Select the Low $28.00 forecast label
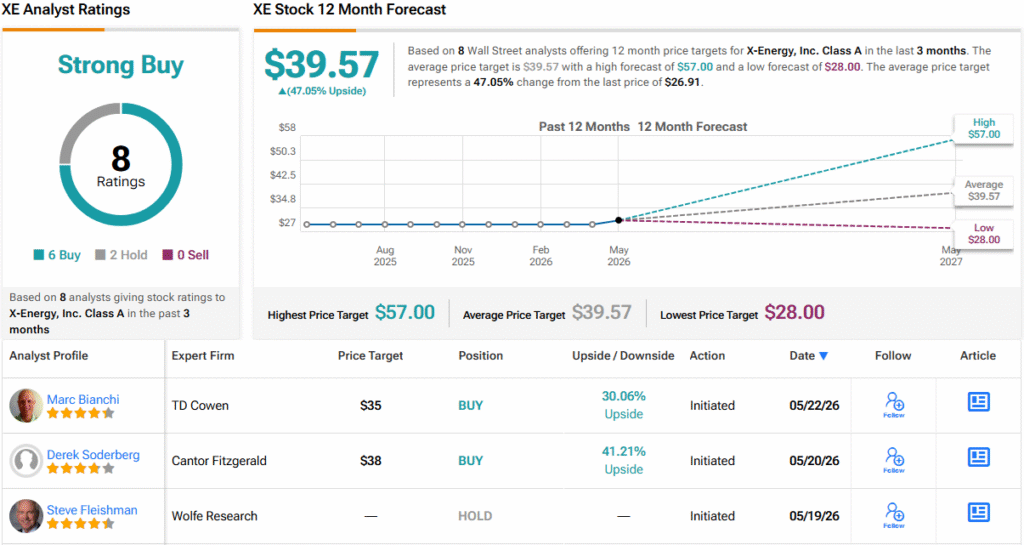 pos(984,234)
